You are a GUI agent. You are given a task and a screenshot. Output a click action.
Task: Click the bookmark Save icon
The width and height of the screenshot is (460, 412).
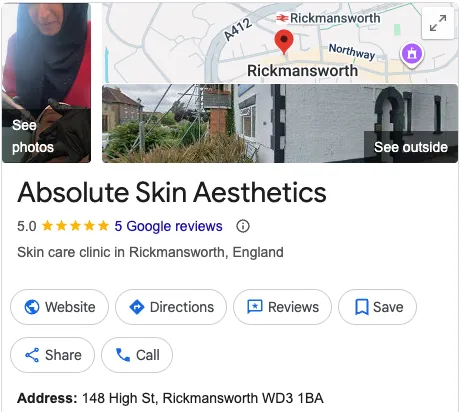[x=362, y=307]
